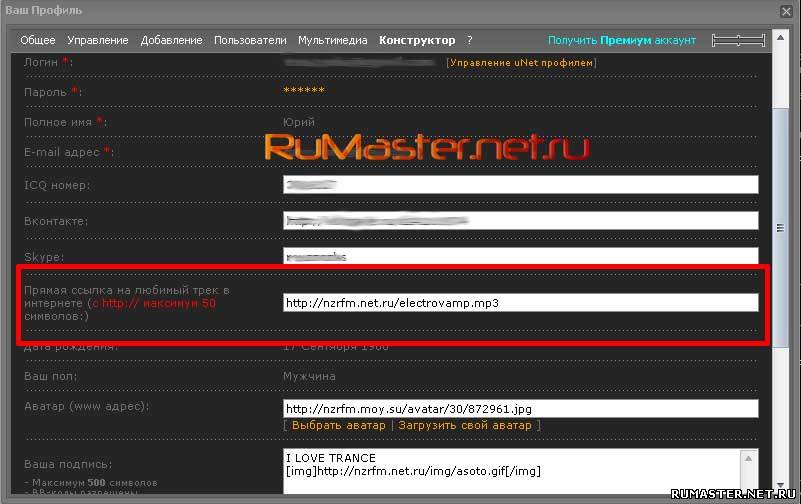Click the Юрий full name text

tap(299, 123)
